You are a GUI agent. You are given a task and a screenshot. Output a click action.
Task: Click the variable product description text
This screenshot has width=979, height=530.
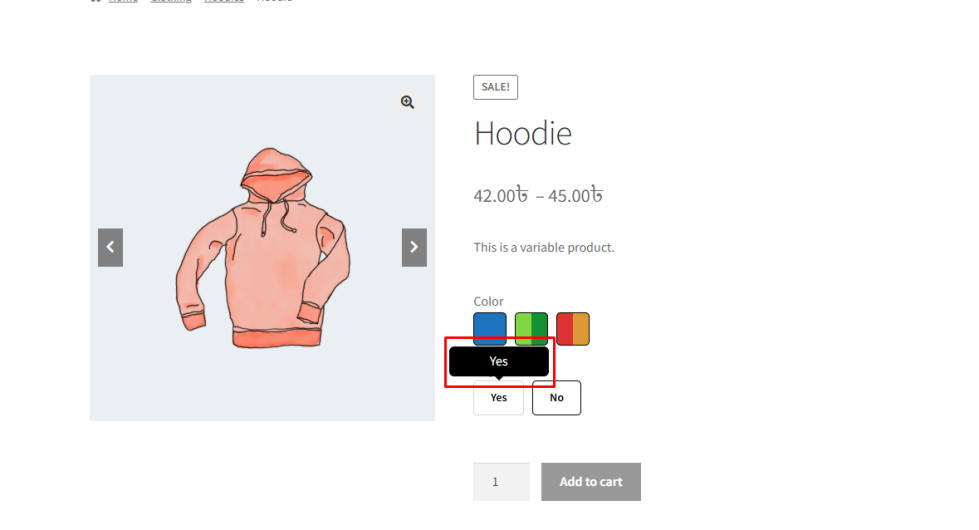point(544,247)
